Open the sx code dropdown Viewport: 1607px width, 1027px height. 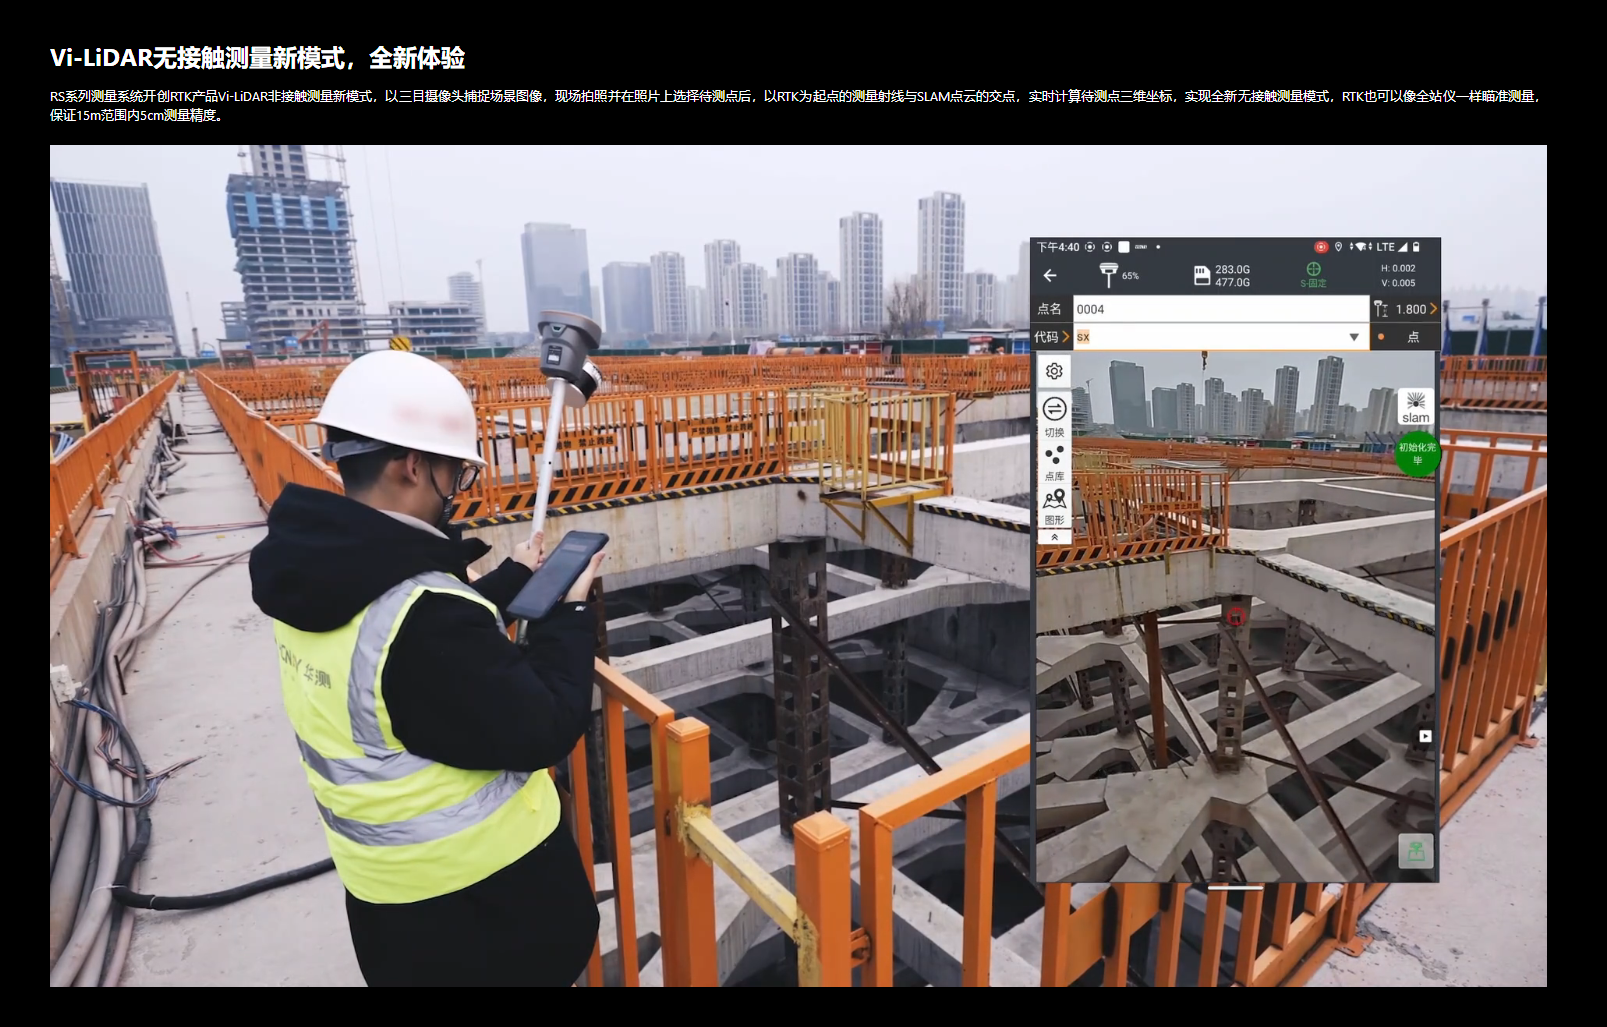(x=1354, y=337)
